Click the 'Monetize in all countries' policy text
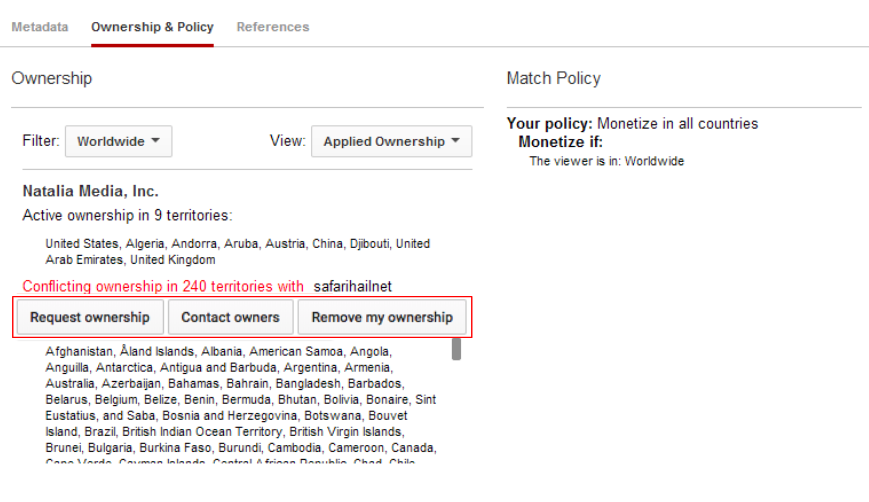869x502 pixels. click(677, 124)
